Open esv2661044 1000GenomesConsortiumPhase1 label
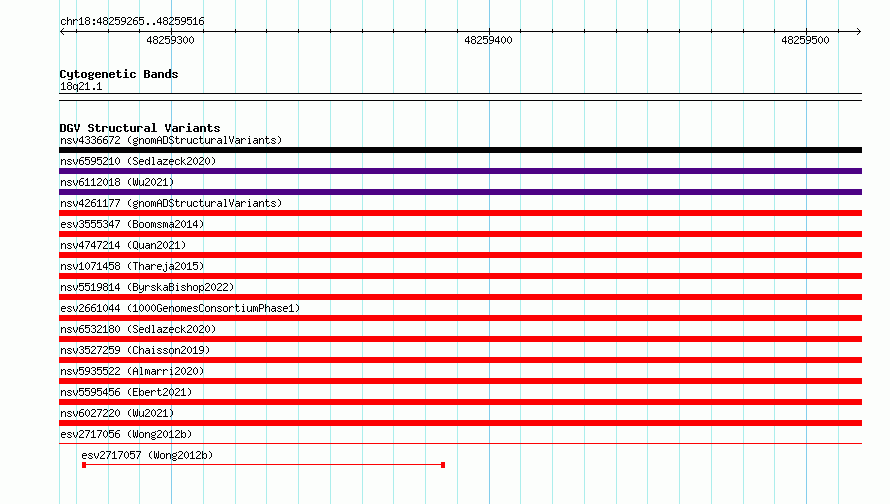 coord(180,308)
